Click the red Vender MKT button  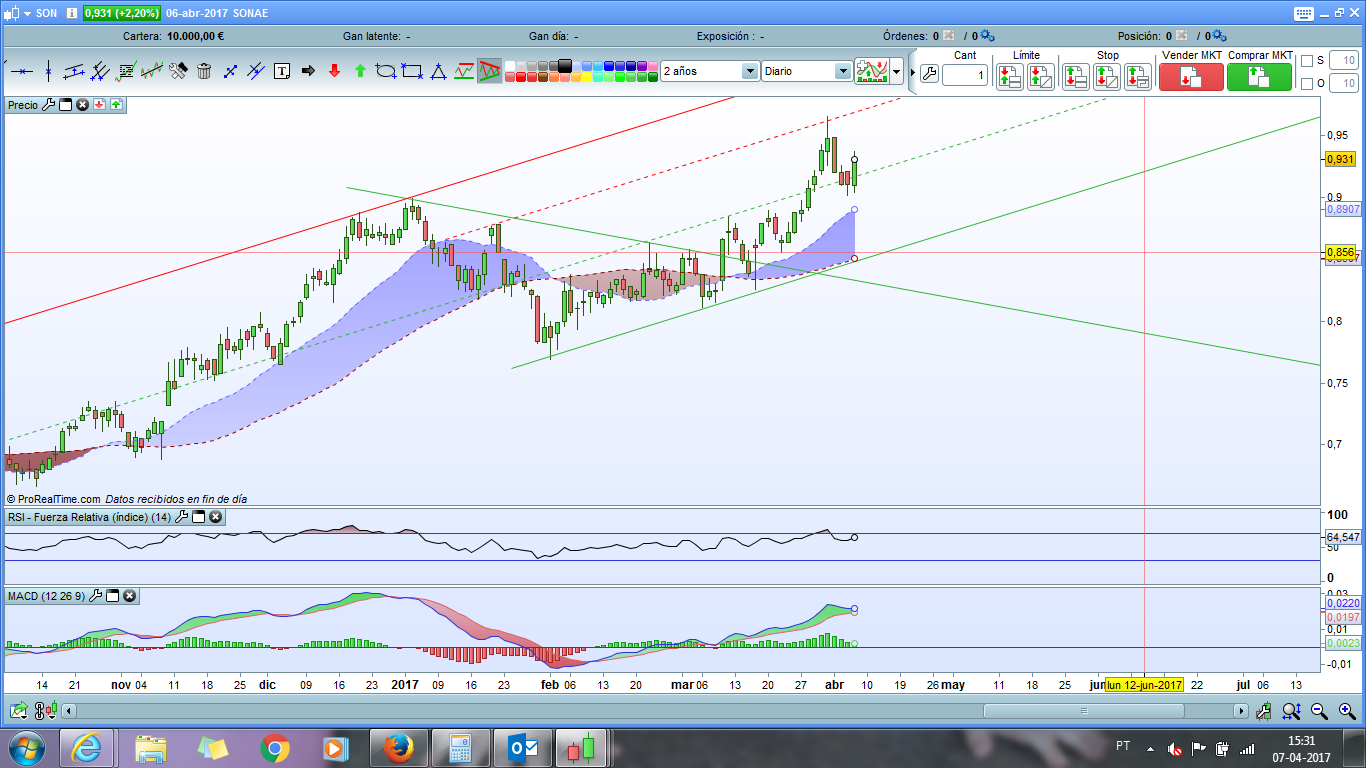tap(1191, 77)
